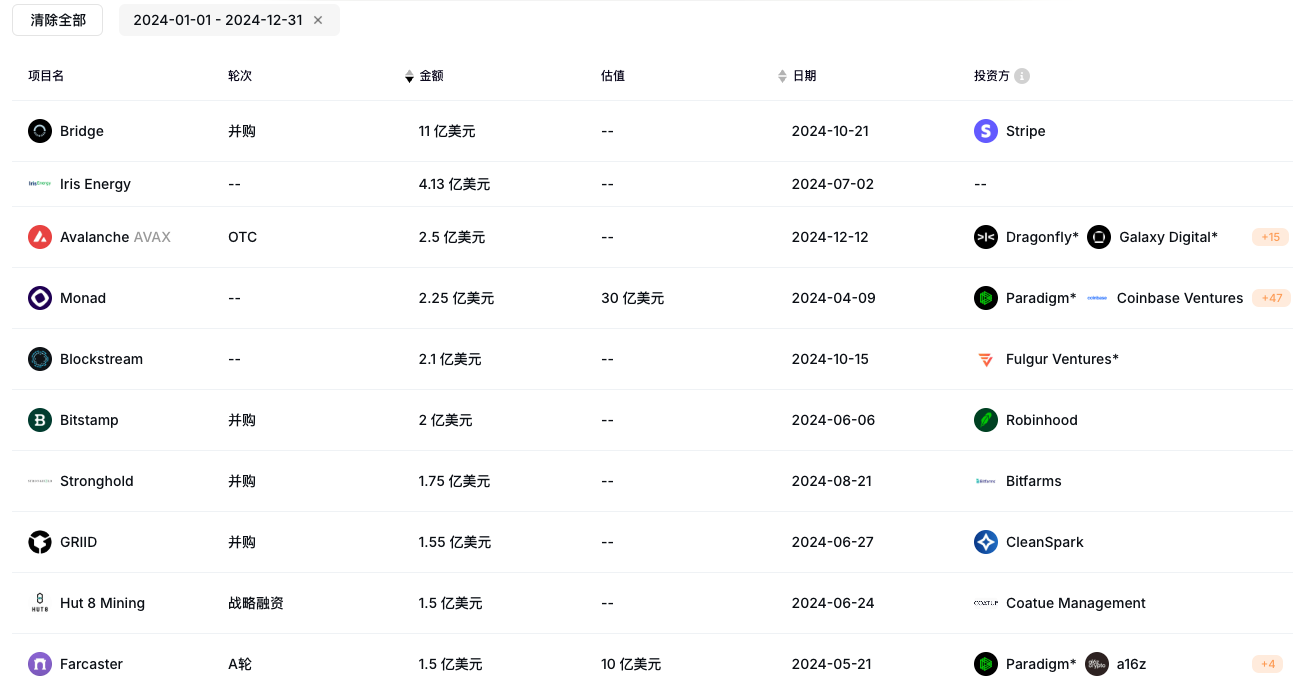
Task: Click the Coatue Management logo icon
Action: pos(986,603)
